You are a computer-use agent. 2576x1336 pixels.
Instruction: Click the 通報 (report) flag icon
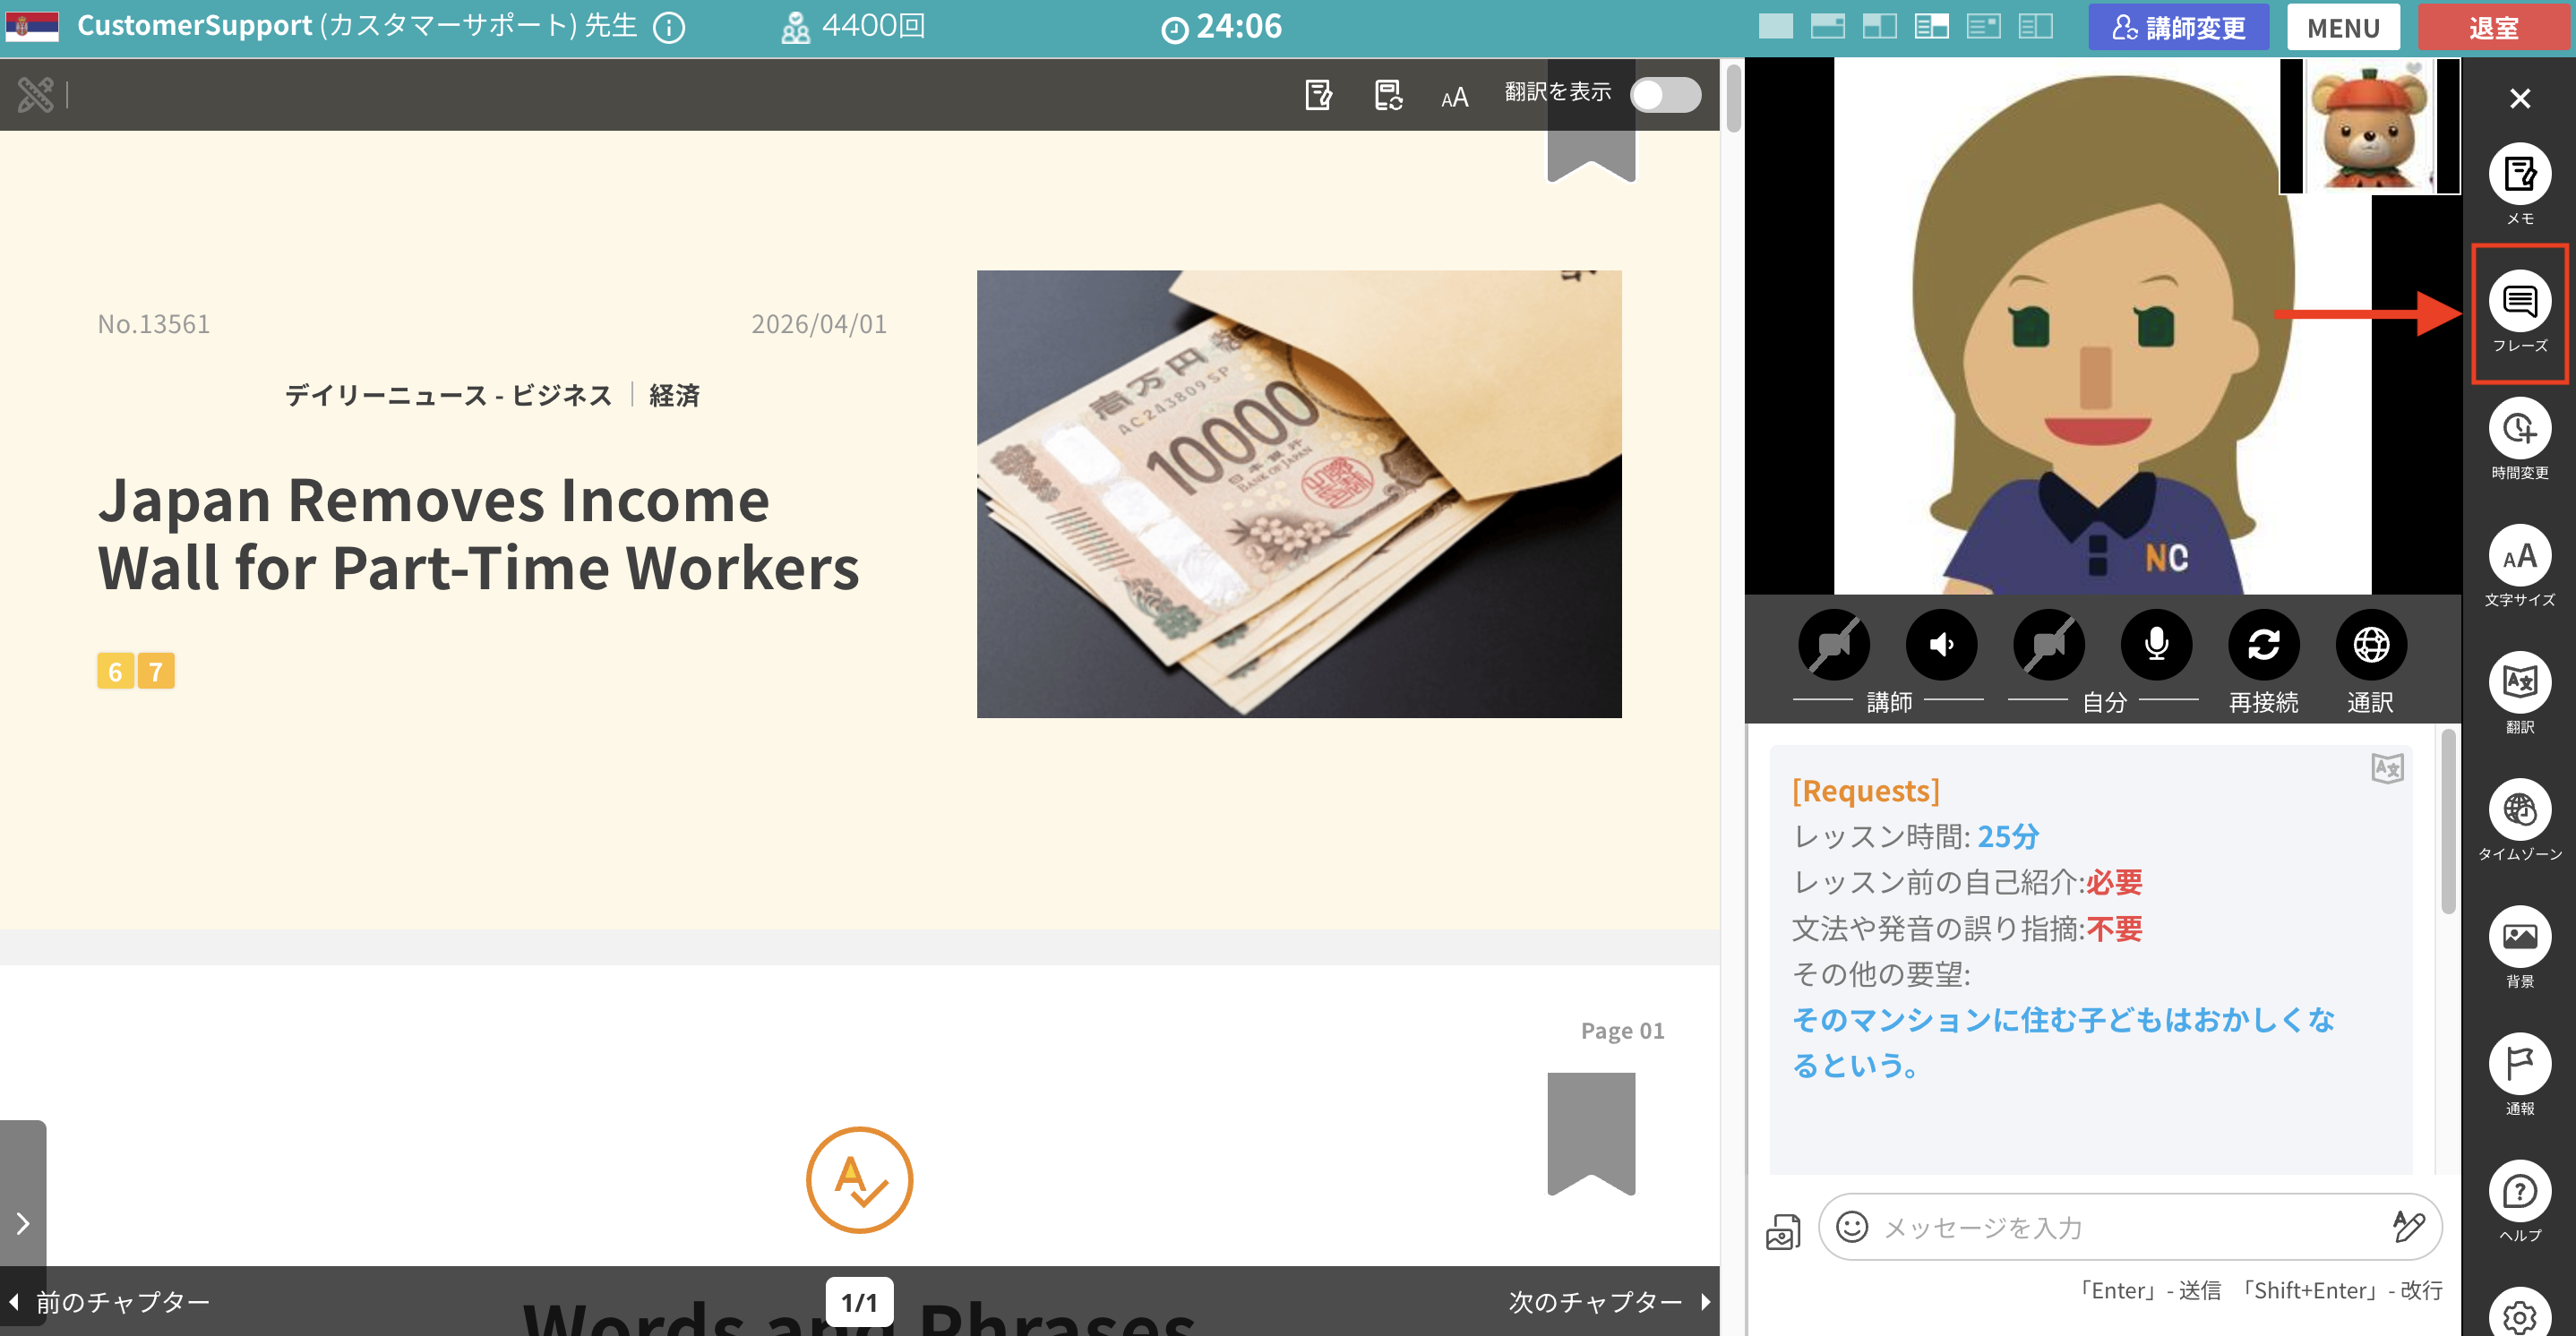2518,1064
